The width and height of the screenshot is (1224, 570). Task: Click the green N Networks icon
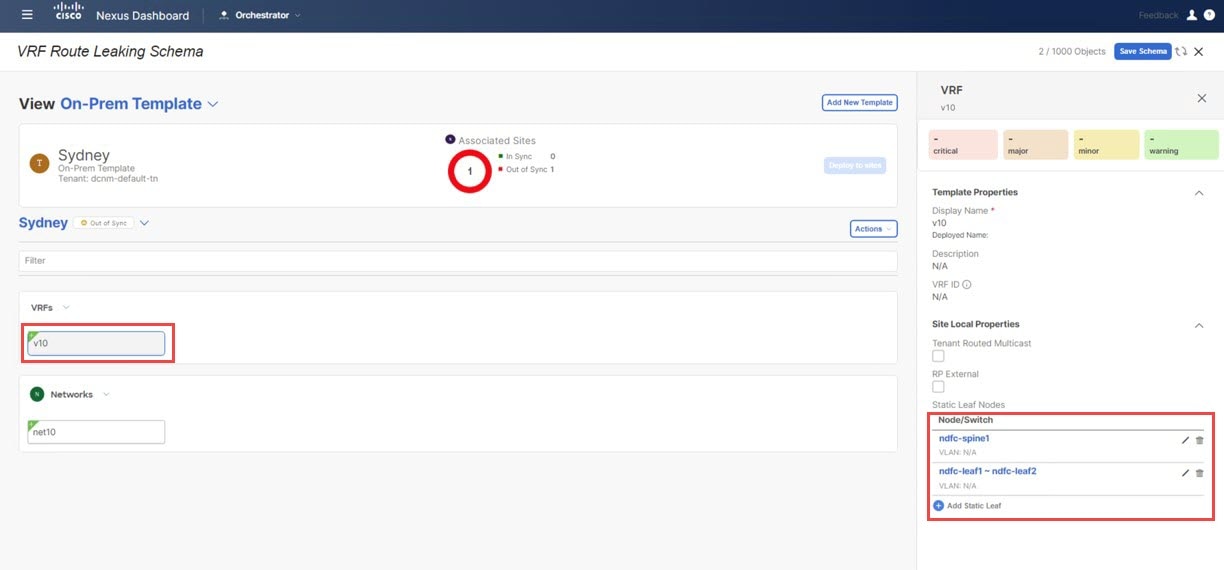coord(37,394)
